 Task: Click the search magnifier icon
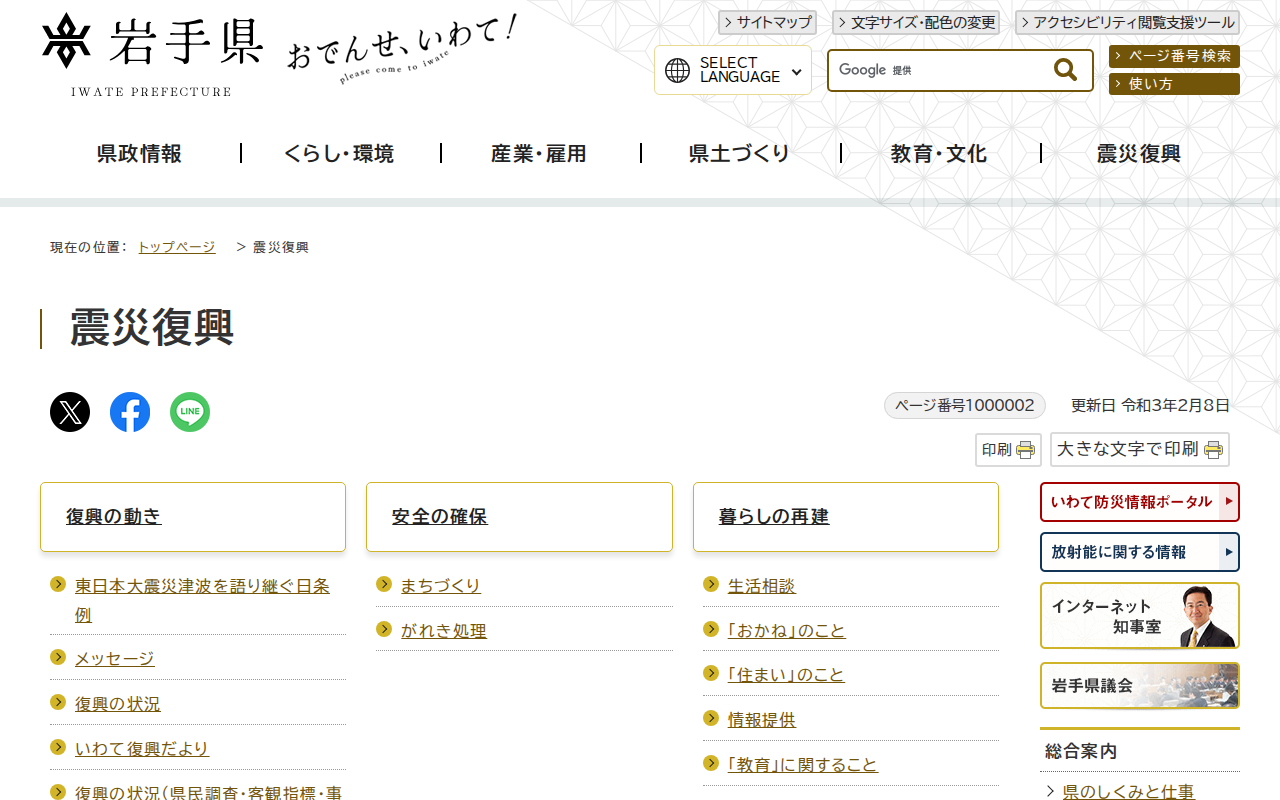[x=1065, y=70]
